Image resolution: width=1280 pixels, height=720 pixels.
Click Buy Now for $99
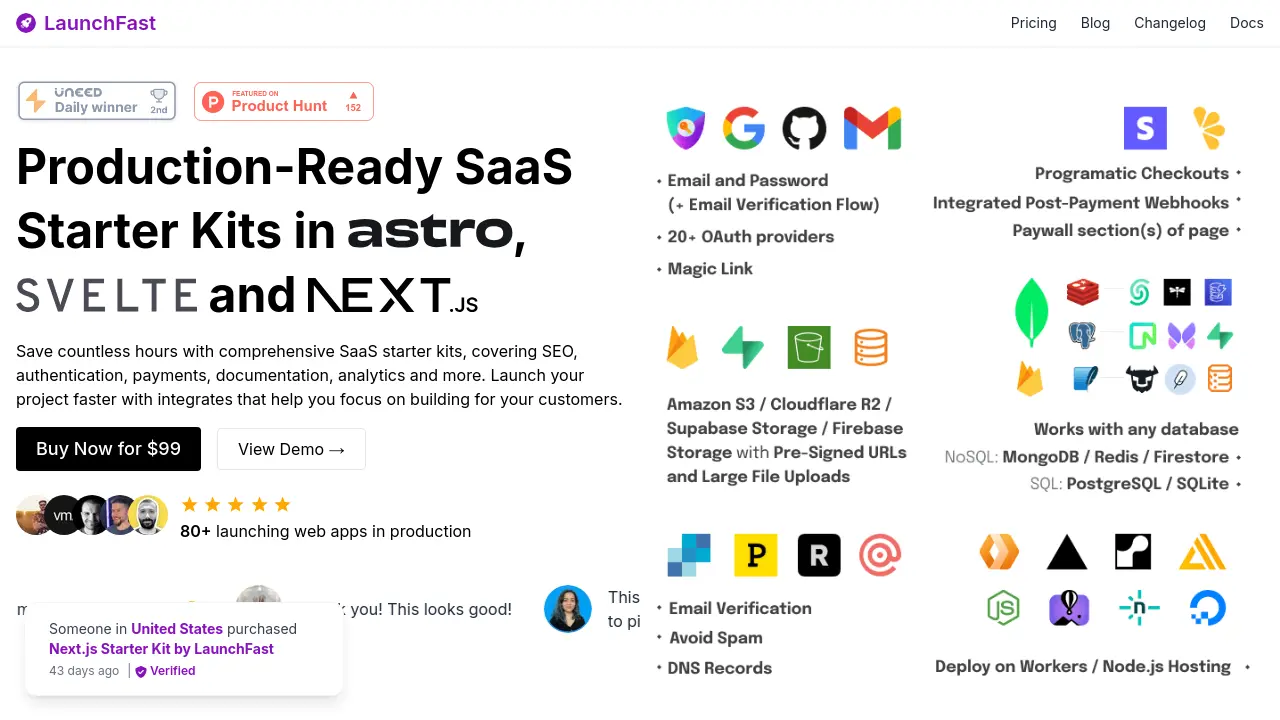tap(108, 449)
